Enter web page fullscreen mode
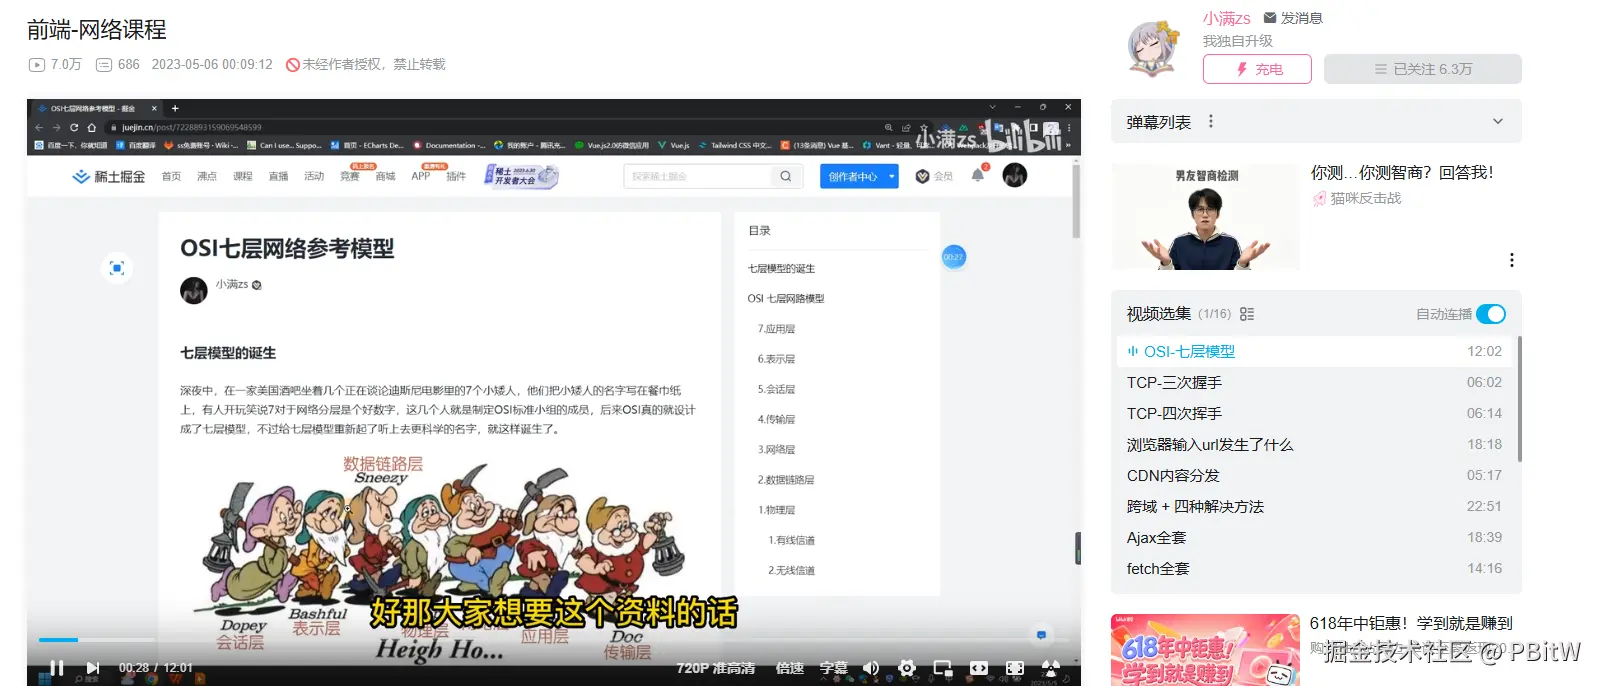The image size is (1601, 686). [1015, 668]
